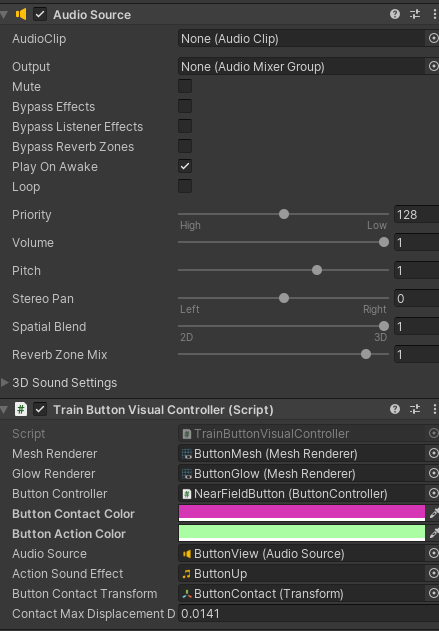
Task: Click the Pitch slider handle
Action: click(x=317, y=270)
